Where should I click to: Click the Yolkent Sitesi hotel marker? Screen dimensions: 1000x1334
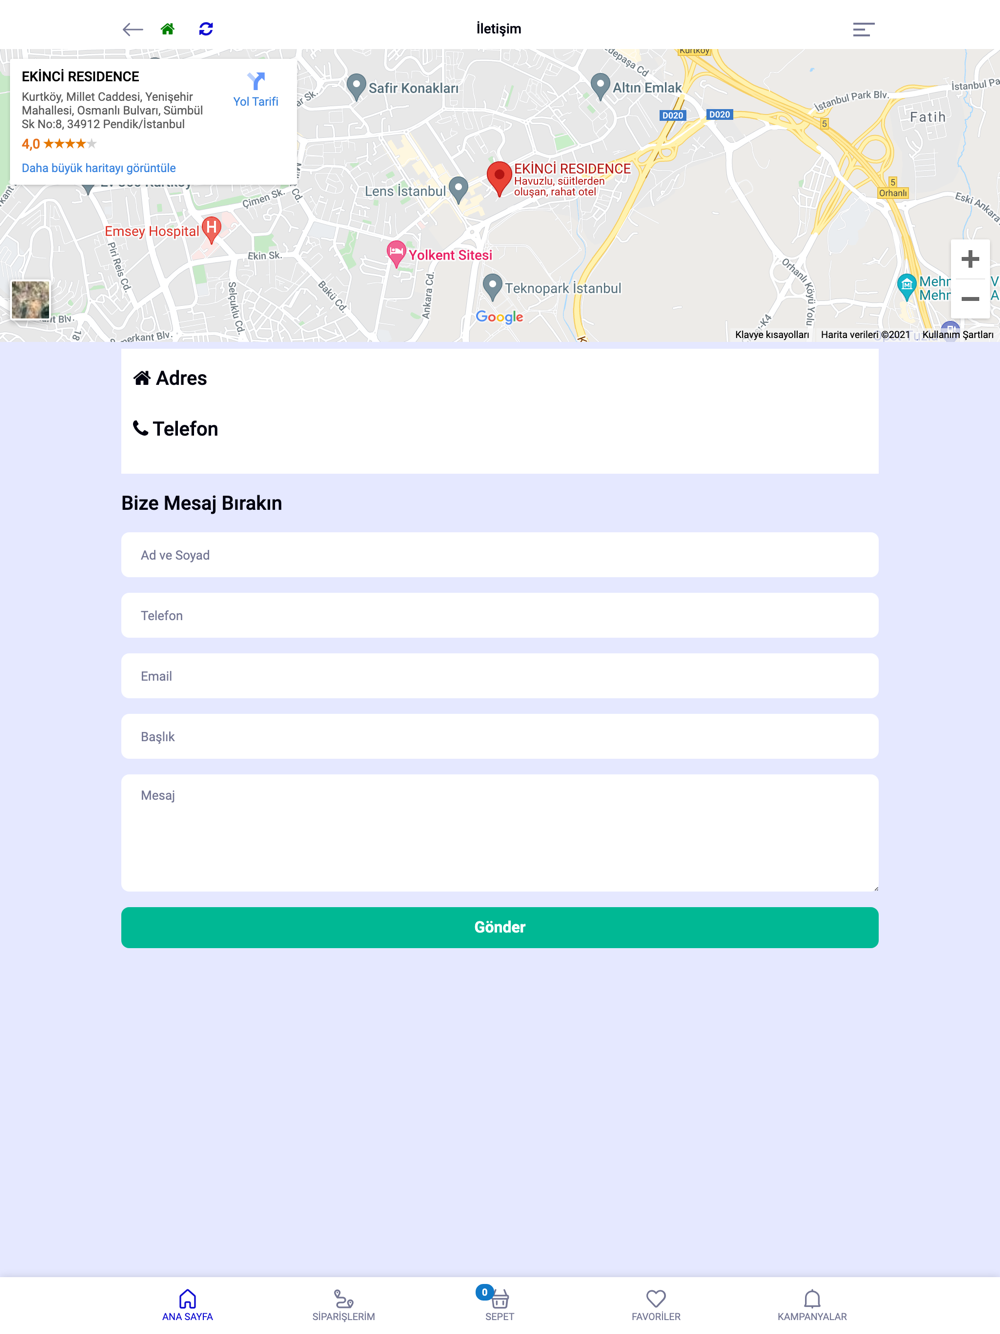coord(396,254)
